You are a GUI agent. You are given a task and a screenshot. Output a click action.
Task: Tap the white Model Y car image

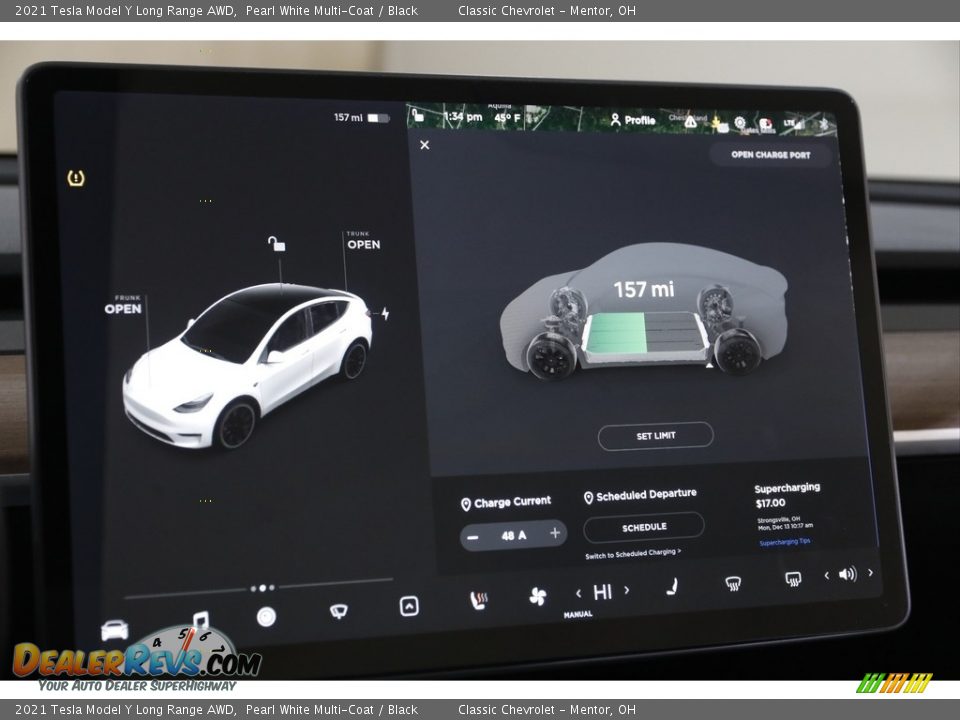point(247,365)
